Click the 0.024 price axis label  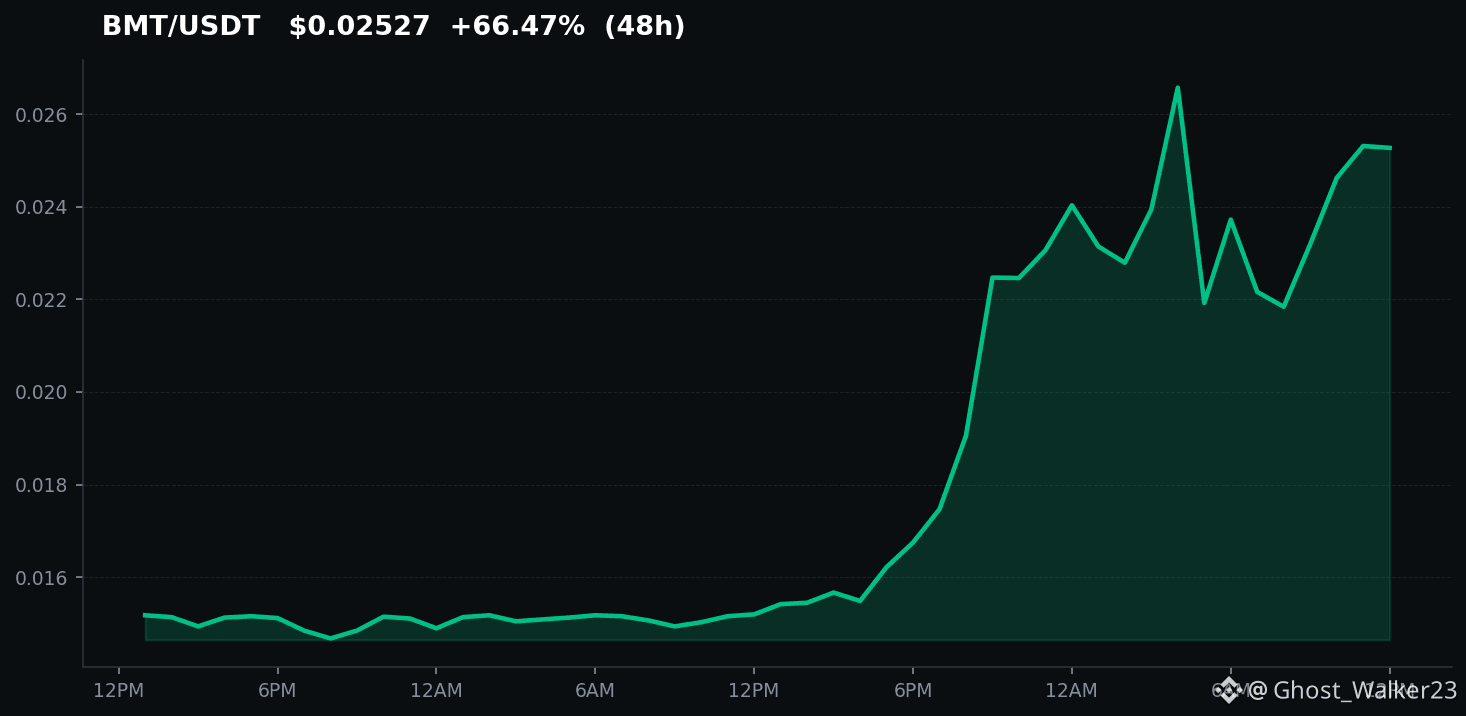41,208
